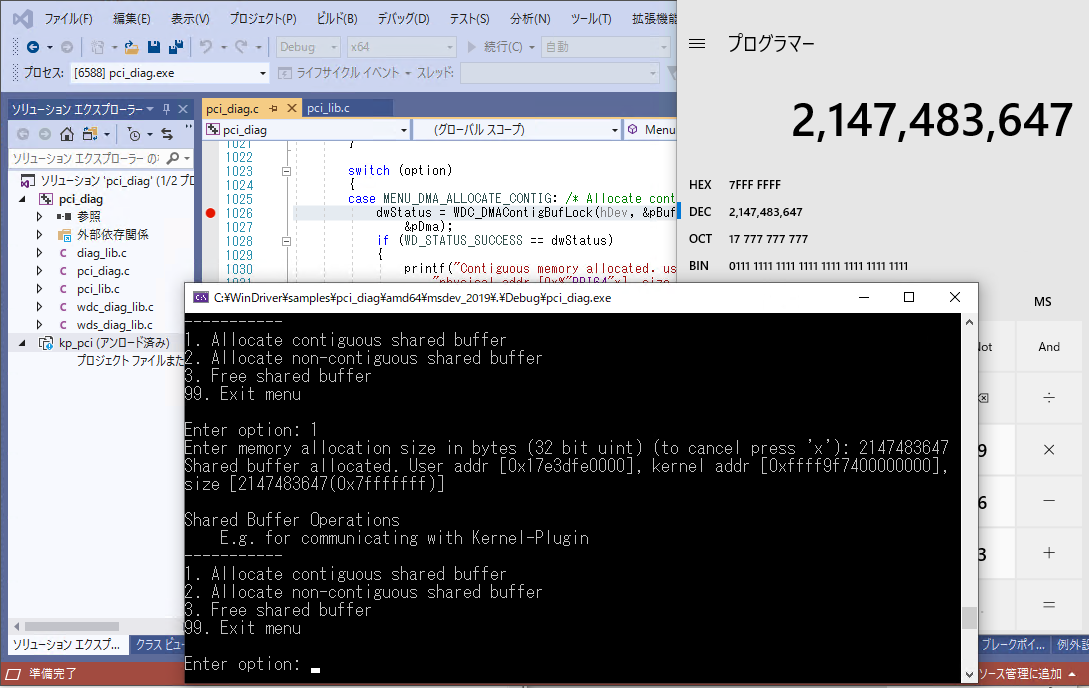Click the Calculator equals button
Image resolution: width=1089 pixels, height=688 pixels.
[1049, 605]
